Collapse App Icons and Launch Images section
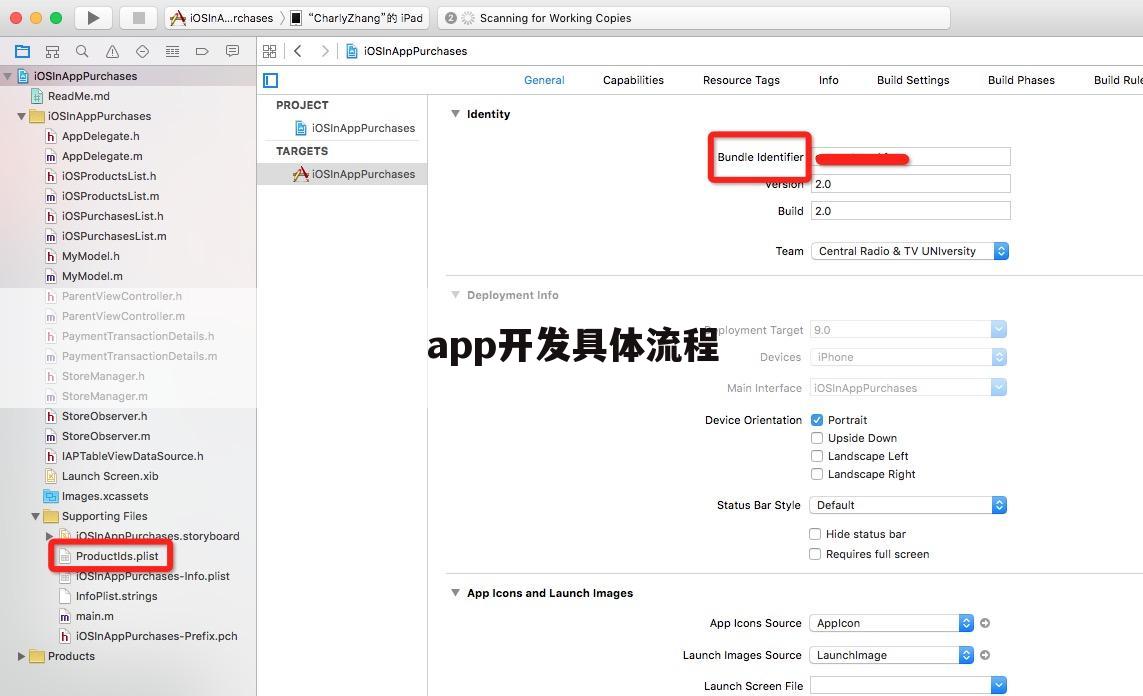The width and height of the screenshot is (1143, 696). 456,593
